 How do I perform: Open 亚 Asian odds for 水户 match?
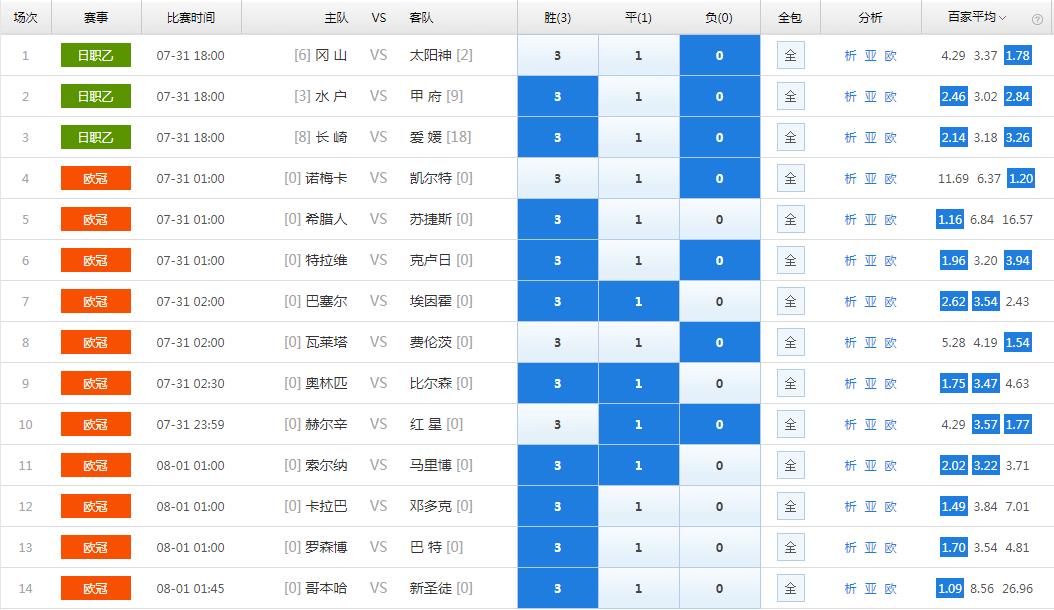[870, 97]
